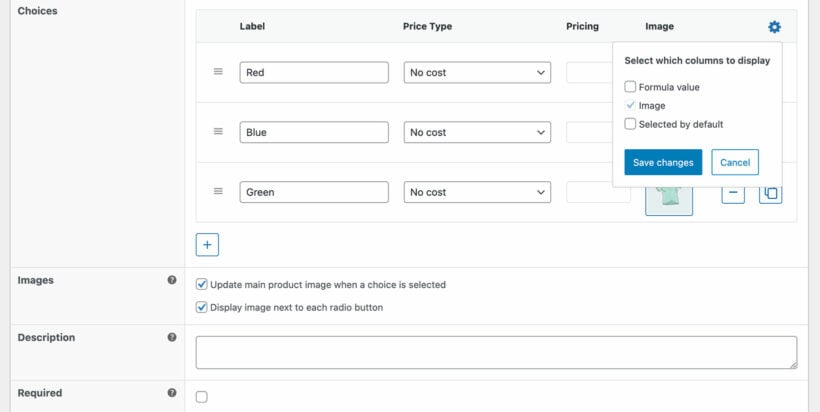Screen dimensions: 820x412
Task: Click the Red label input field
Action: click(314, 73)
